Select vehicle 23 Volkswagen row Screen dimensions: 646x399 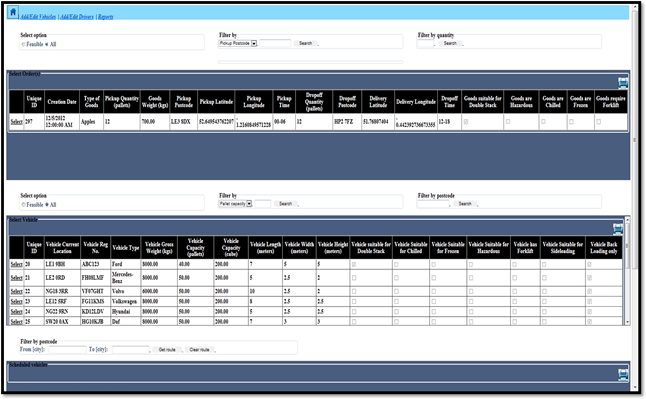click(16, 301)
